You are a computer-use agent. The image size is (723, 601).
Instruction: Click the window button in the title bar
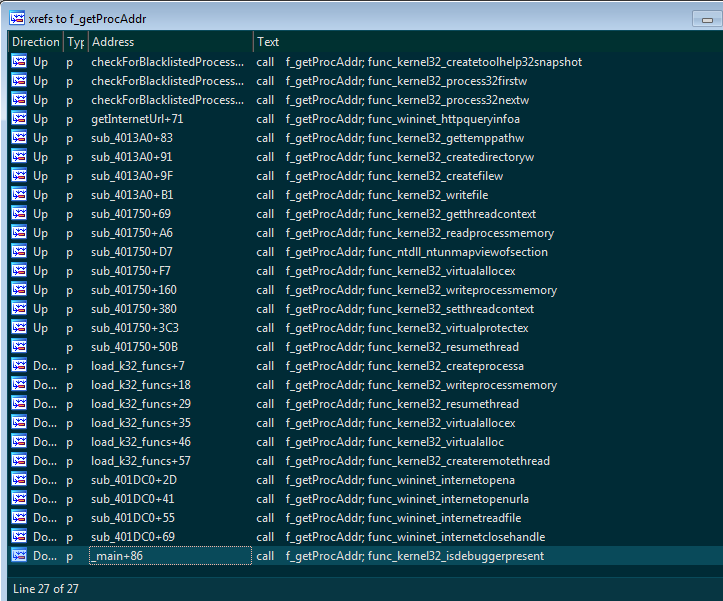coord(704,18)
